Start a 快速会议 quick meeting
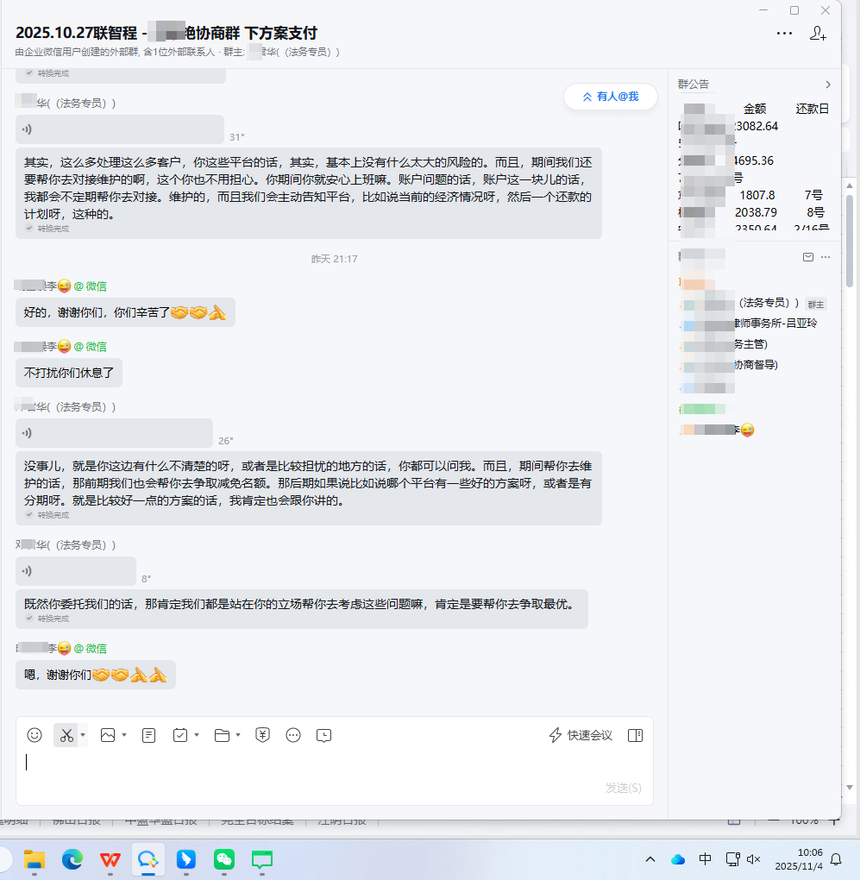This screenshot has width=860, height=880. pos(580,735)
